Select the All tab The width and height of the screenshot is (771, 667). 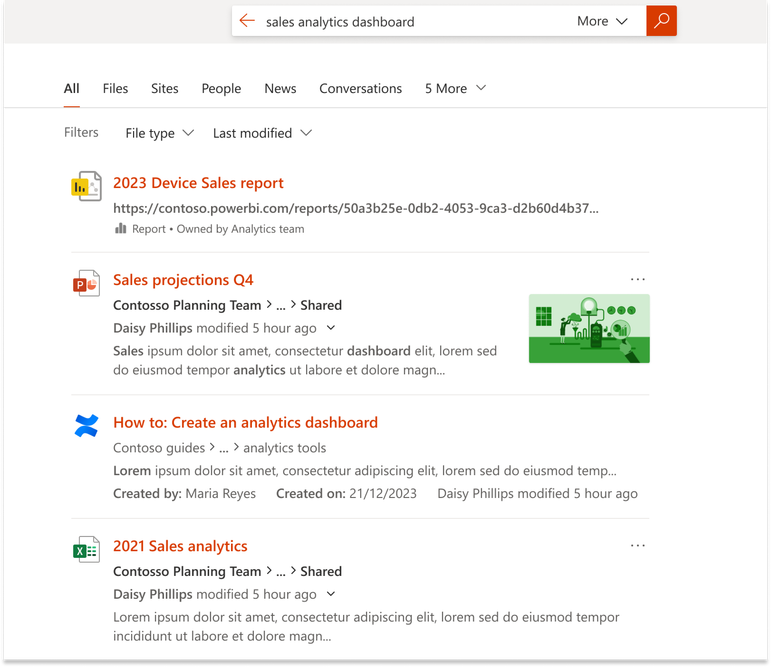point(71,89)
